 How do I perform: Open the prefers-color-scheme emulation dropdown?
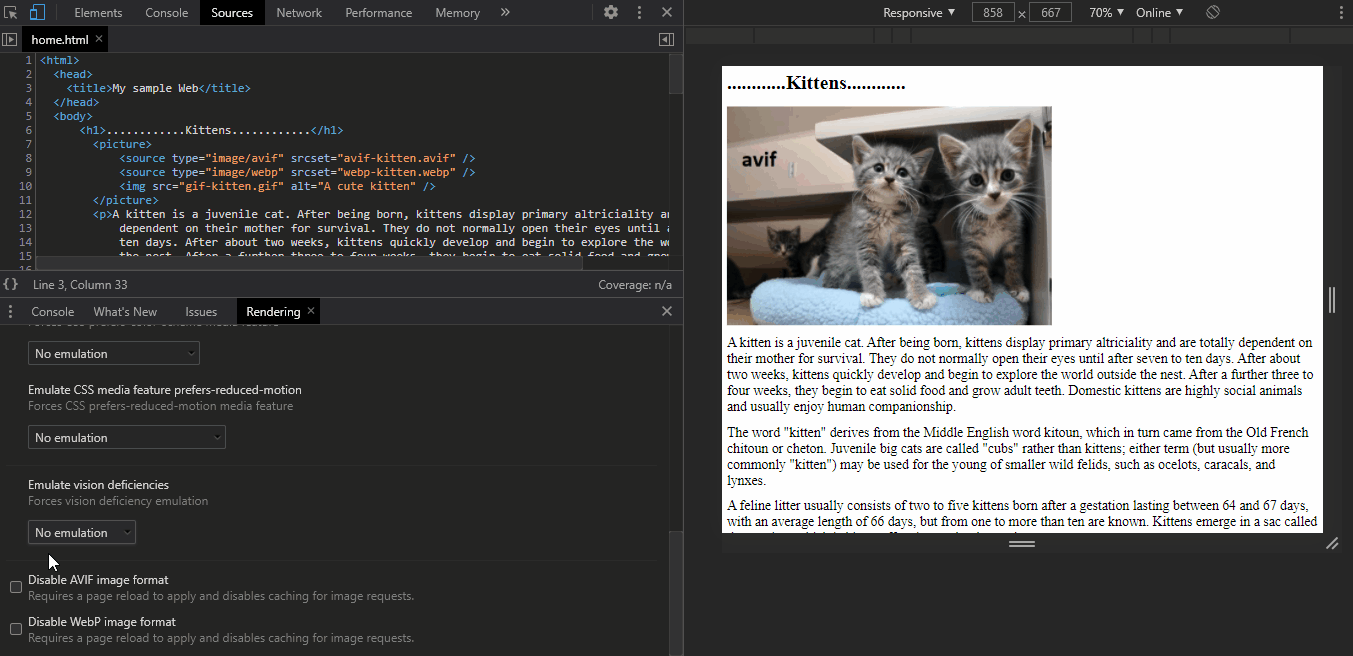114,354
